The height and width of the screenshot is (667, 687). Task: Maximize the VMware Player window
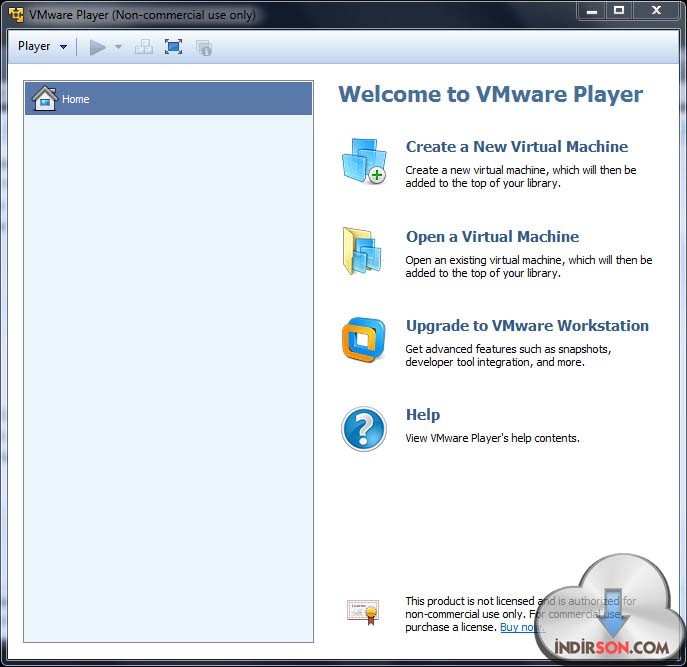coord(619,11)
